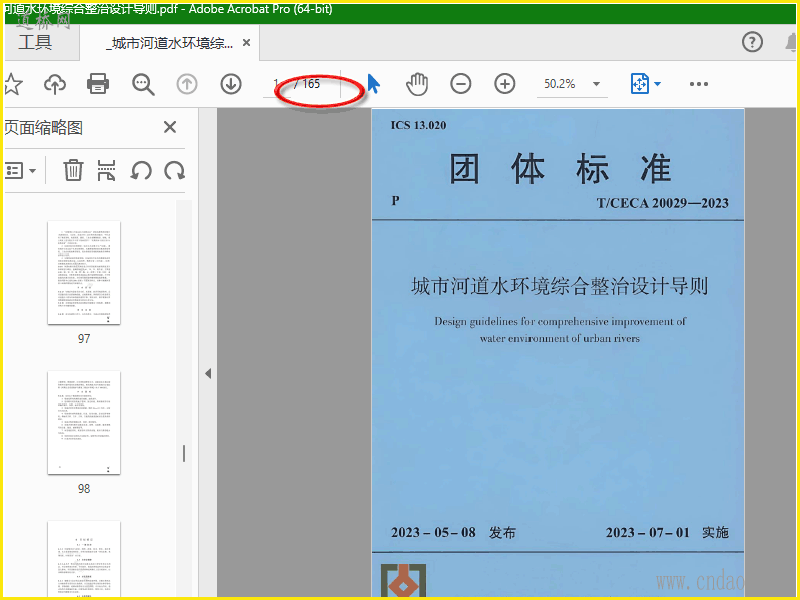
Task: Go to previous page arrow
Action: click(x=187, y=84)
